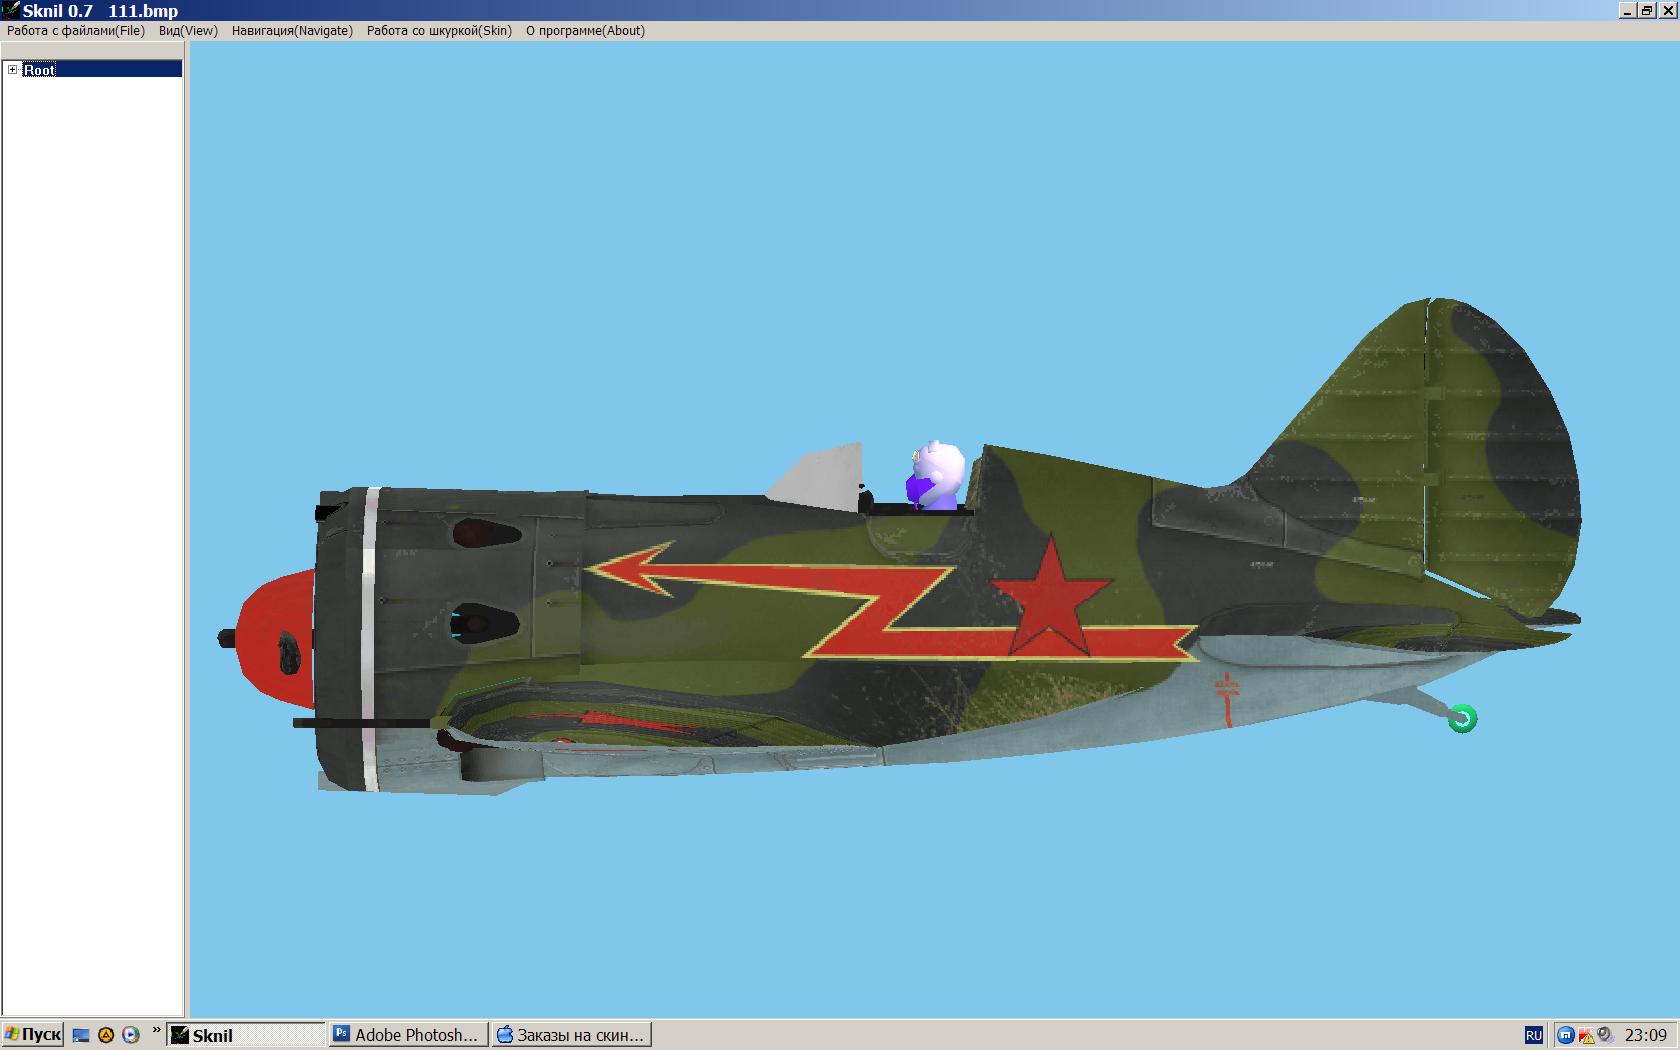Image resolution: width=1680 pixels, height=1050 pixels.
Task: Click the speaker volume tray icon
Action: click(x=1604, y=1035)
